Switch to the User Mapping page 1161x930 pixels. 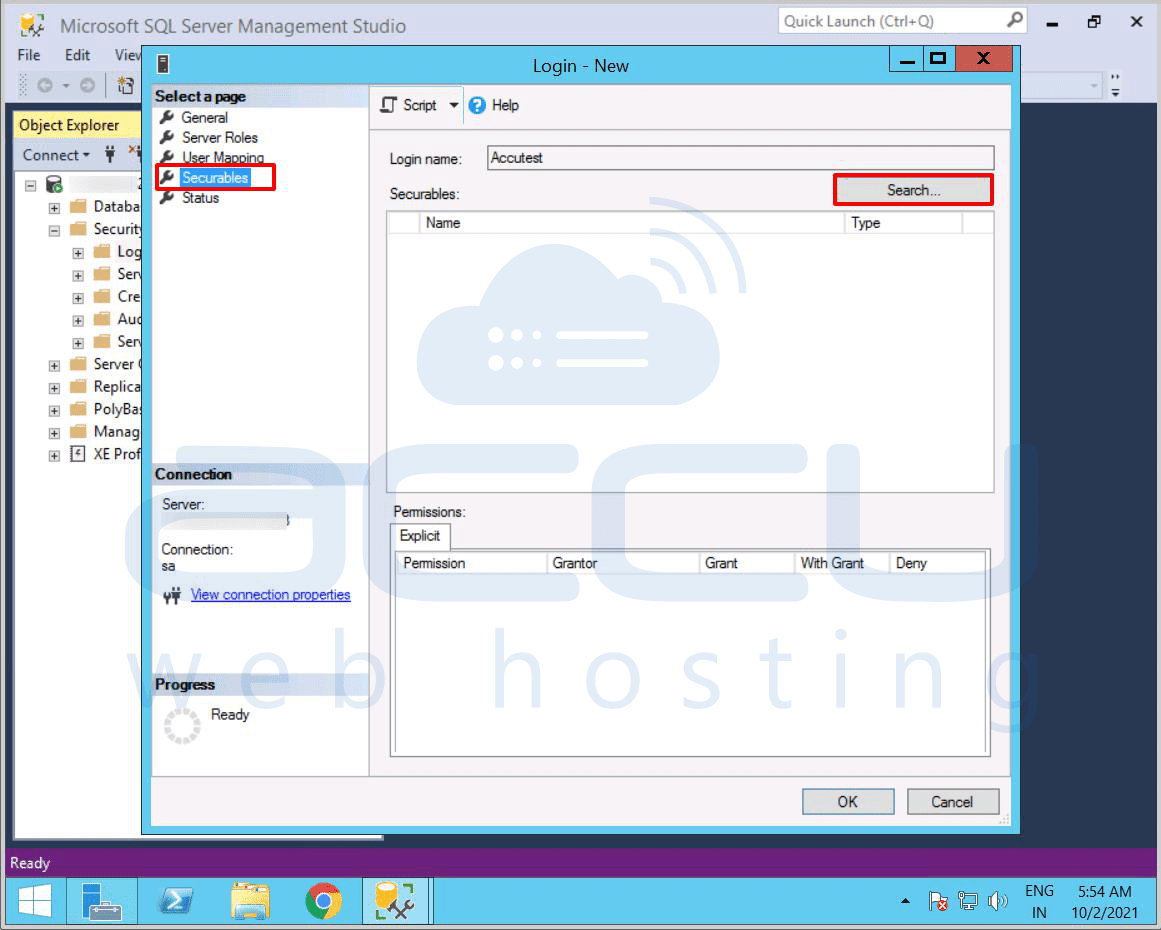(x=223, y=158)
